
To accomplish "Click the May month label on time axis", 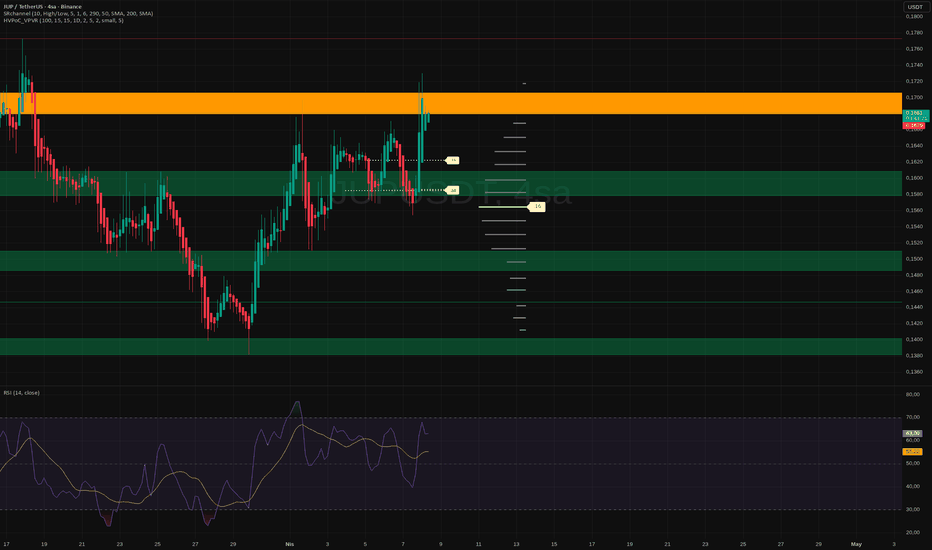I will [856, 544].
